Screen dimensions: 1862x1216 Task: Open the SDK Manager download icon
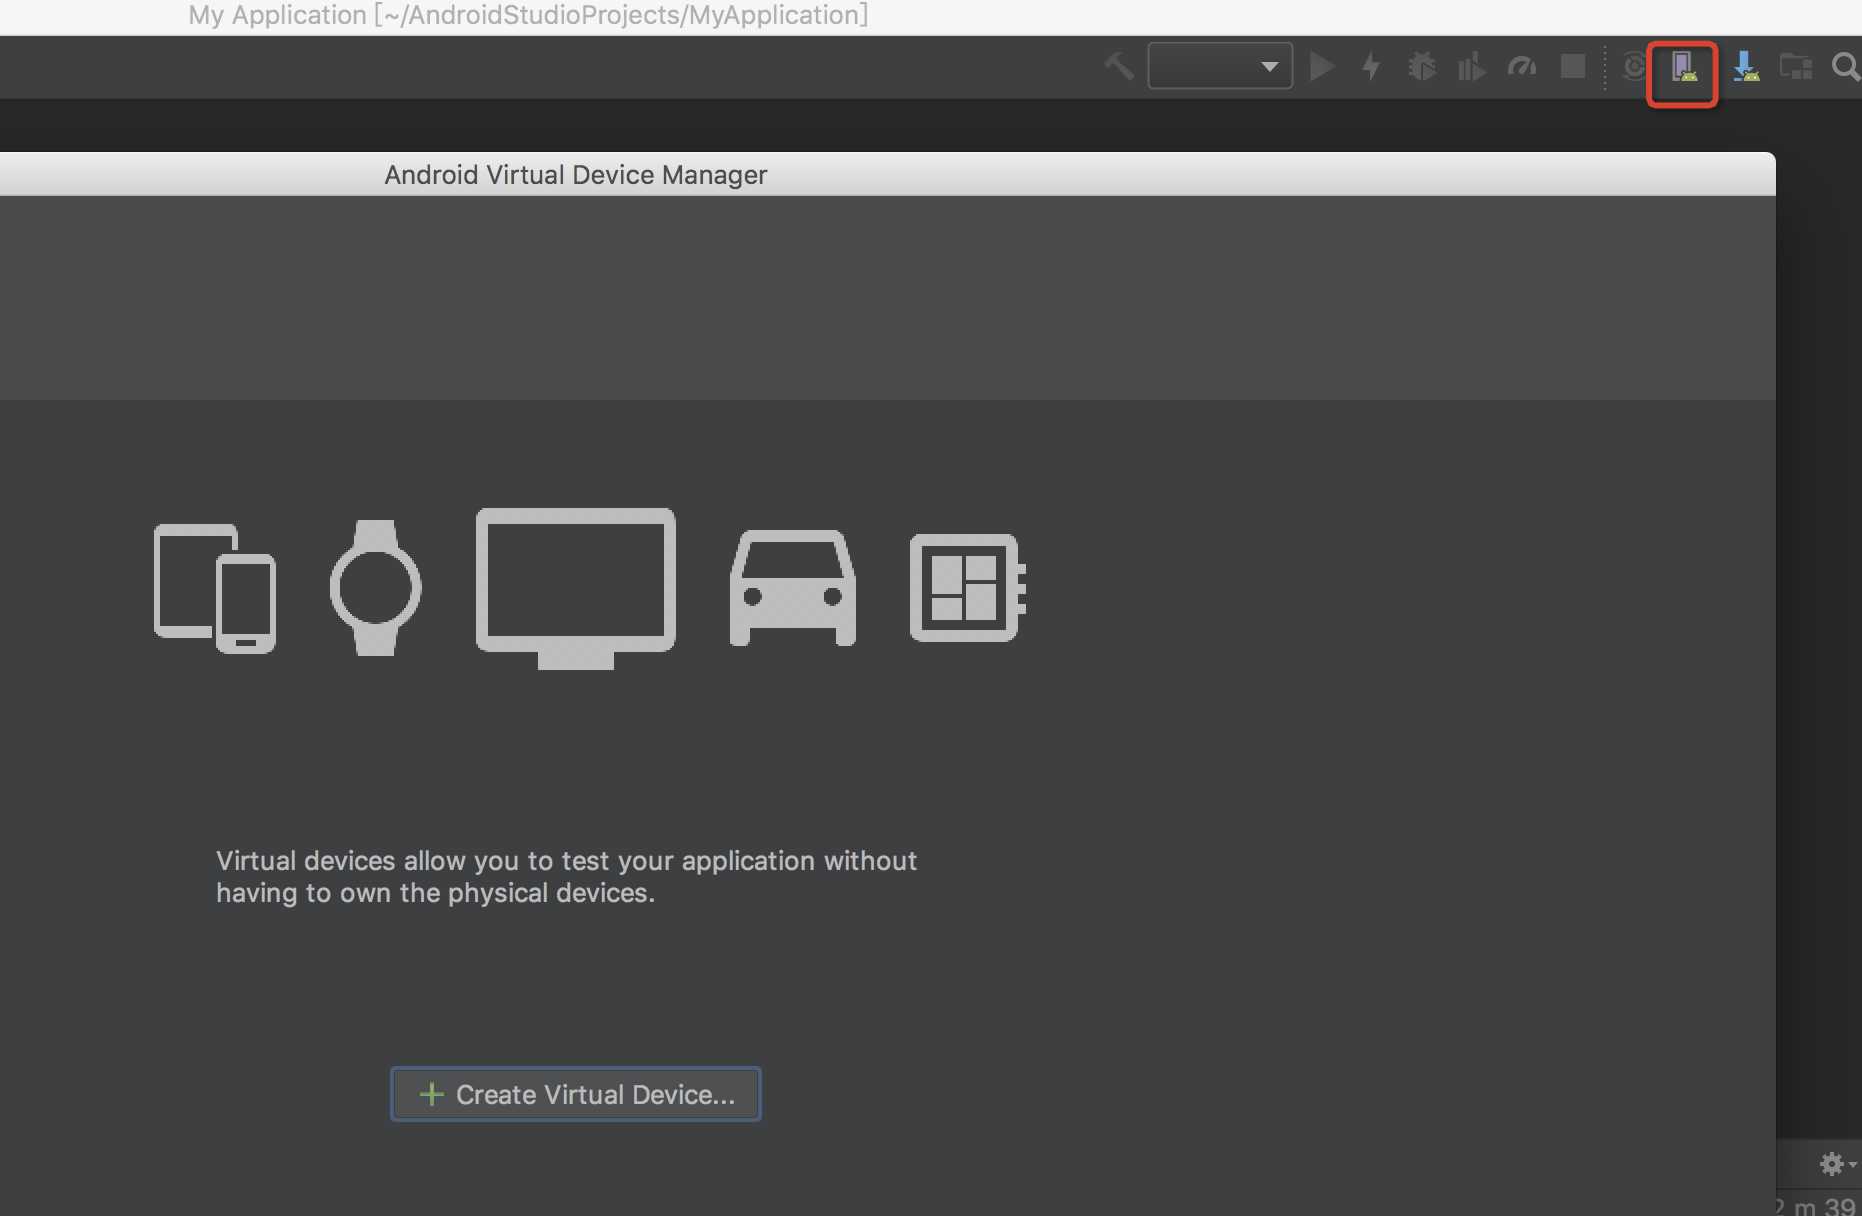point(1746,67)
